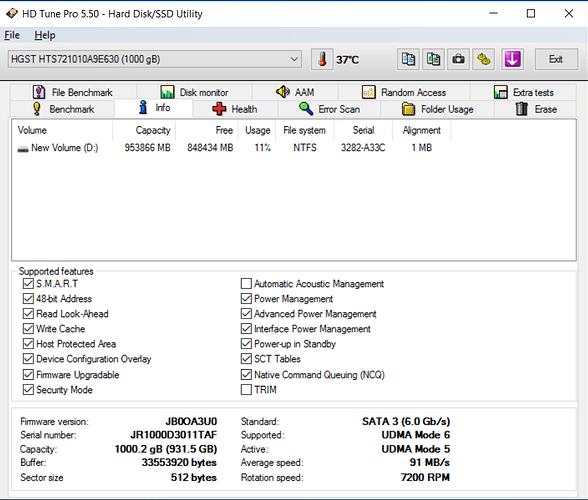The width and height of the screenshot is (588, 500).
Task: Click the SATA 3 (6.0 Gb/s) standard value
Action: pyautogui.click(x=406, y=422)
